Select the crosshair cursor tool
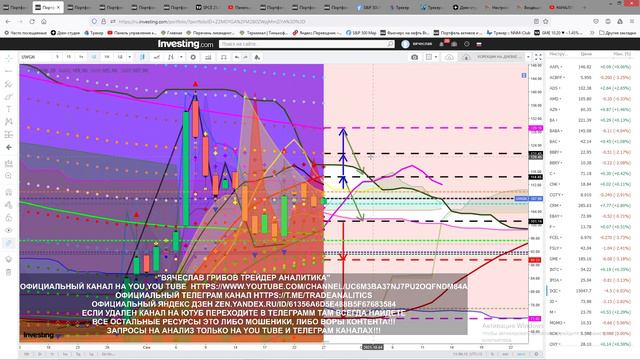This screenshot has width=640, height=360. pos(9,58)
